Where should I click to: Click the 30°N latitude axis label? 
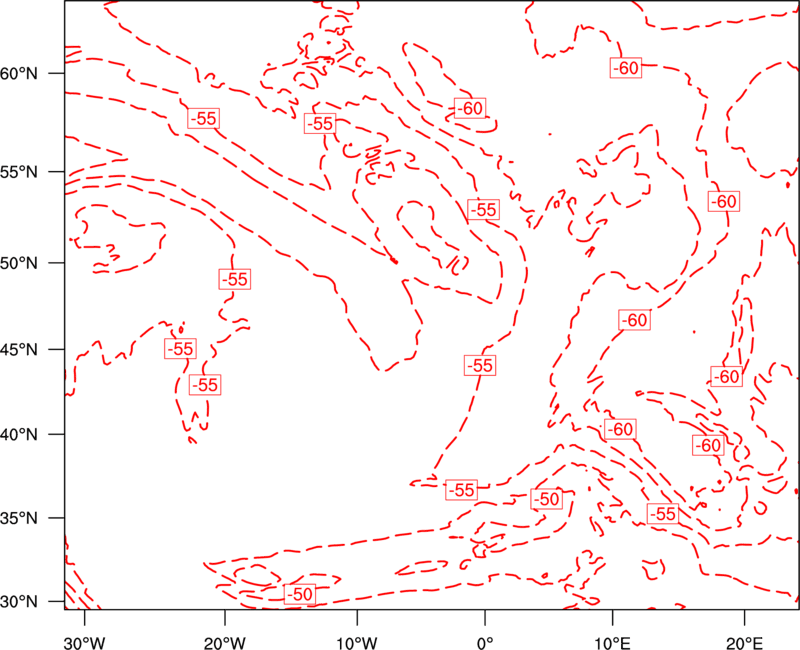tap(19, 602)
